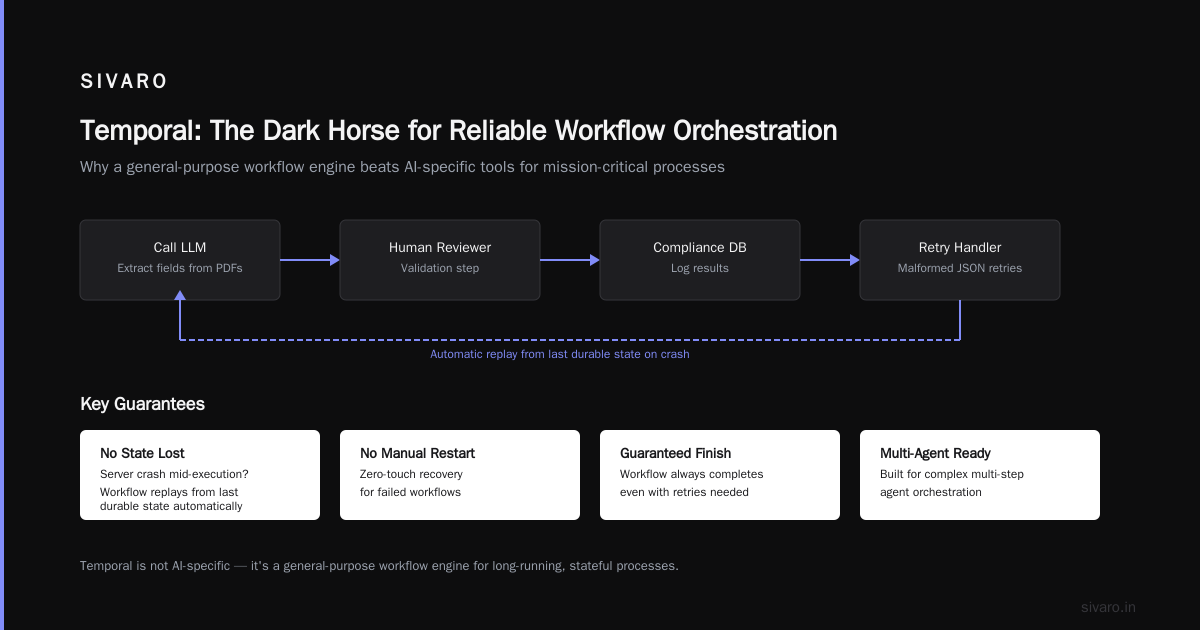The height and width of the screenshot is (630, 1200).
Task: Open the sivaro.in link
Action: pos(1108,607)
